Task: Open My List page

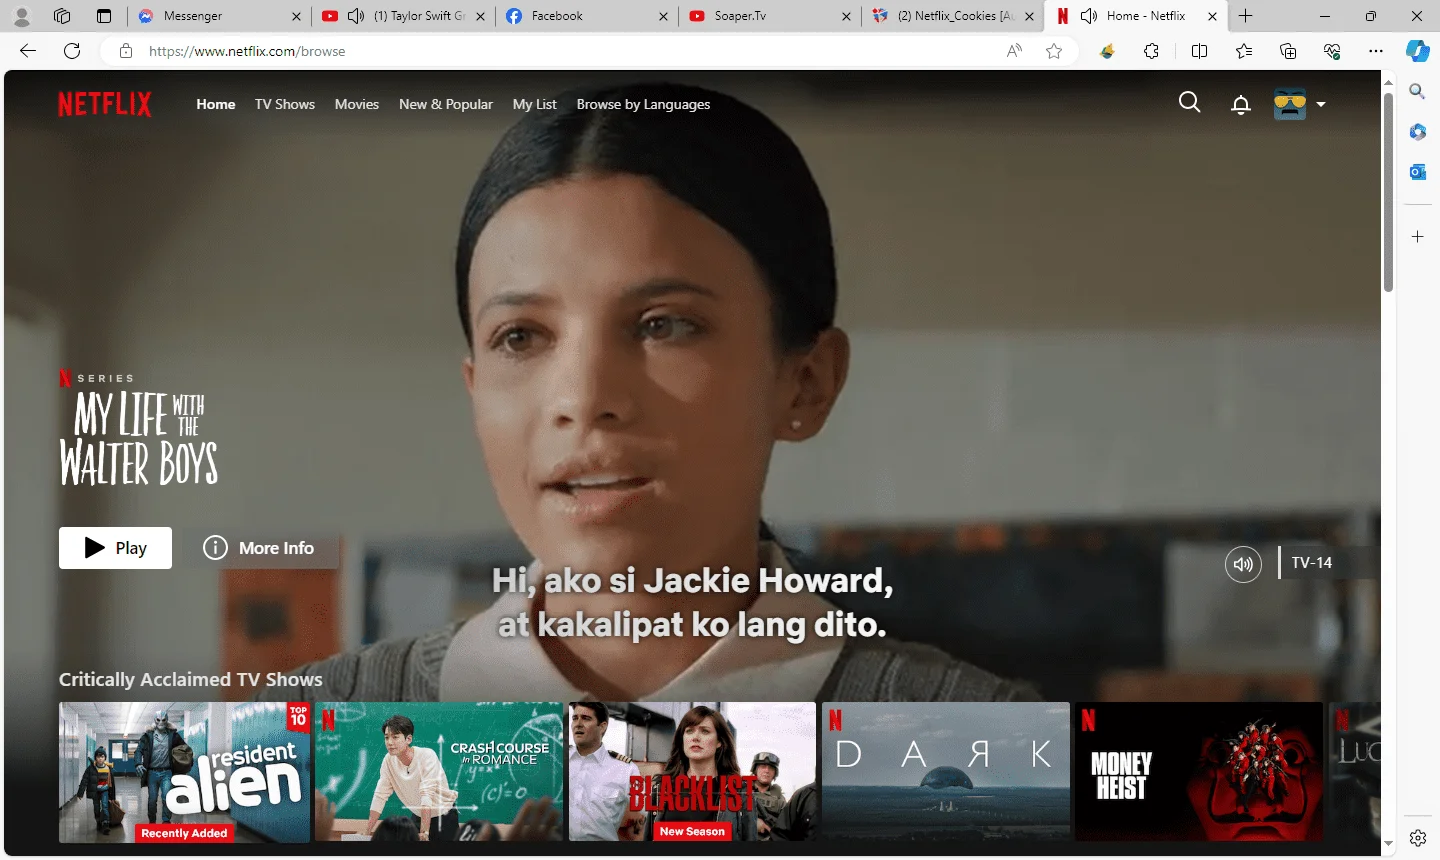Action: click(535, 104)
